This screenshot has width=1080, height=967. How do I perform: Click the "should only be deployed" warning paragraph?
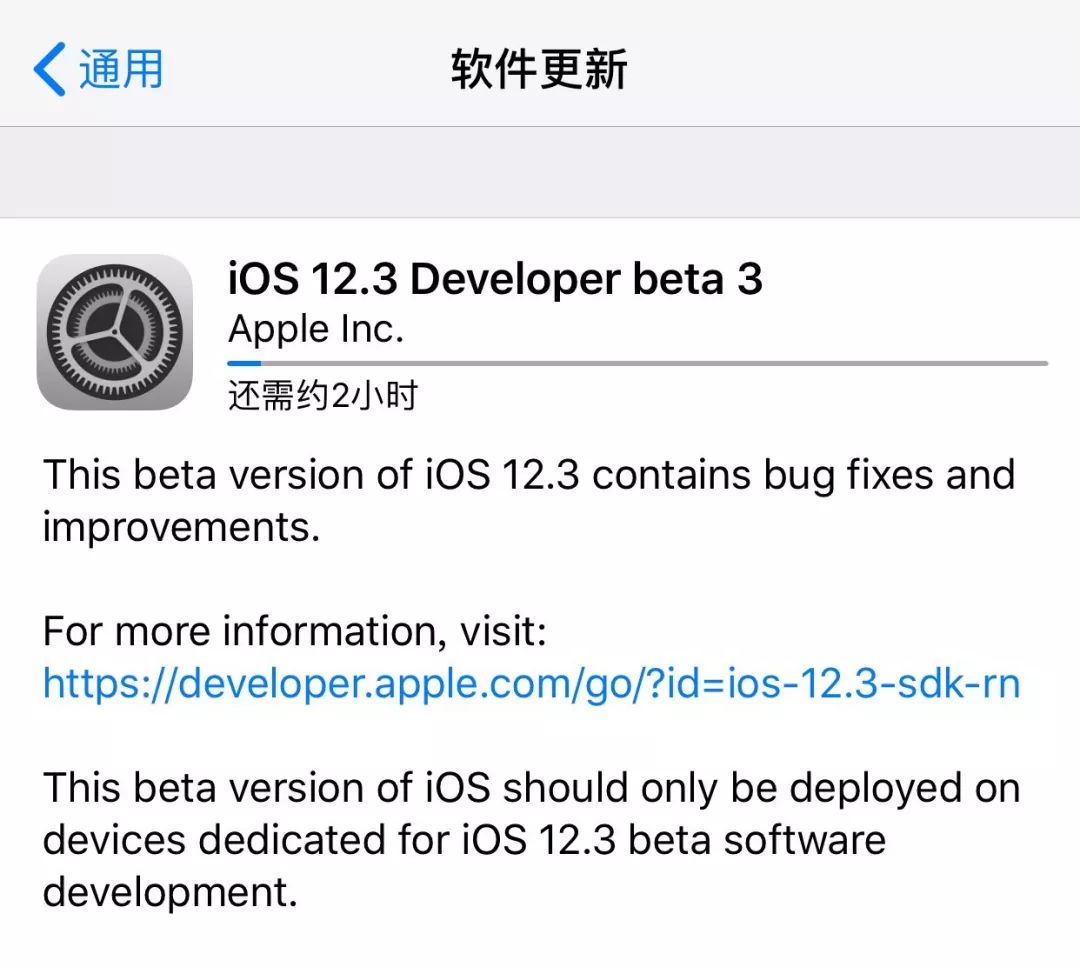[531, 839]
